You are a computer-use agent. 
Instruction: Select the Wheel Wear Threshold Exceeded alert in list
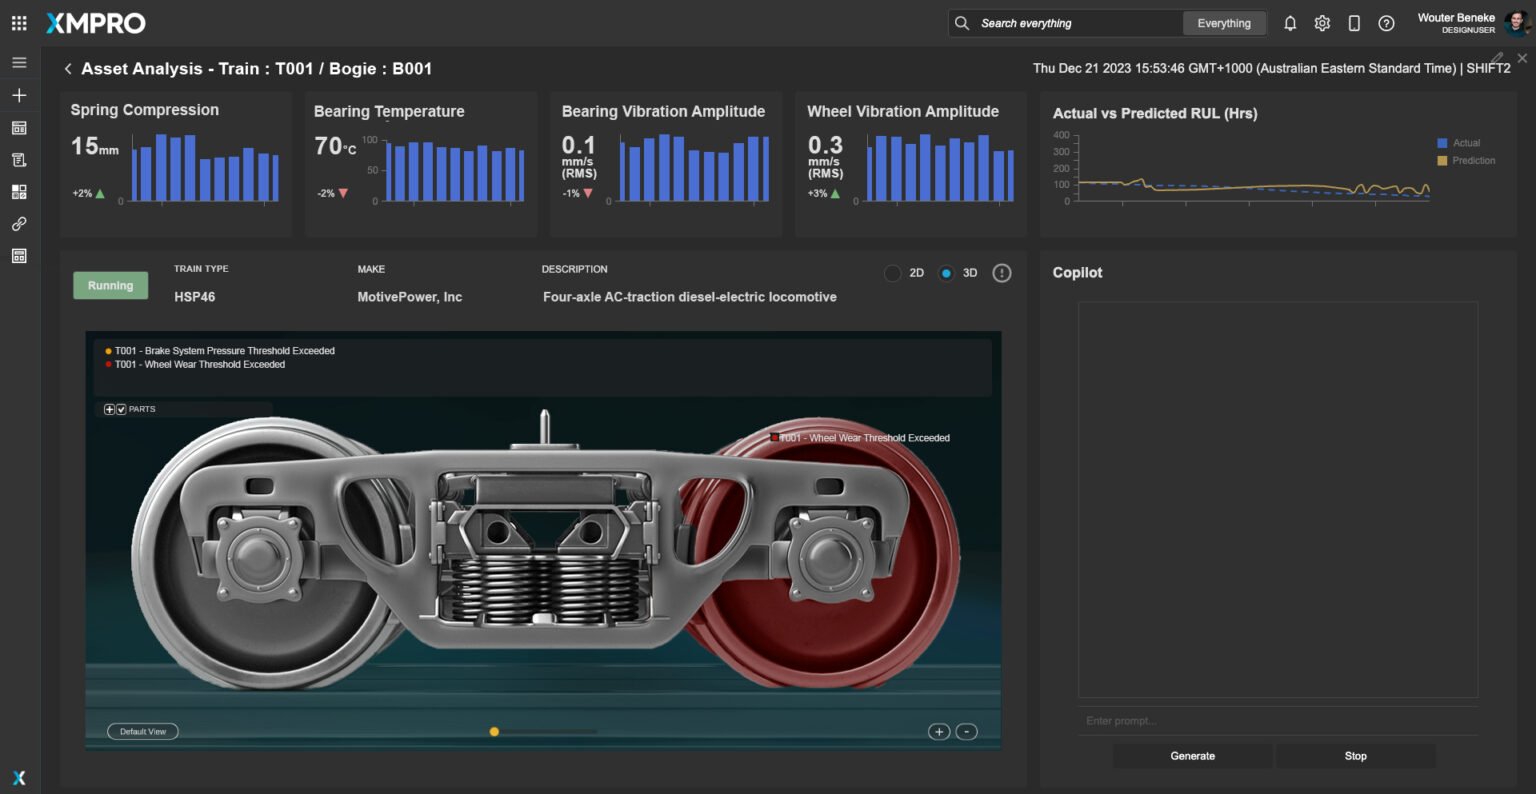pyautogui.click(x=199, y=365)
